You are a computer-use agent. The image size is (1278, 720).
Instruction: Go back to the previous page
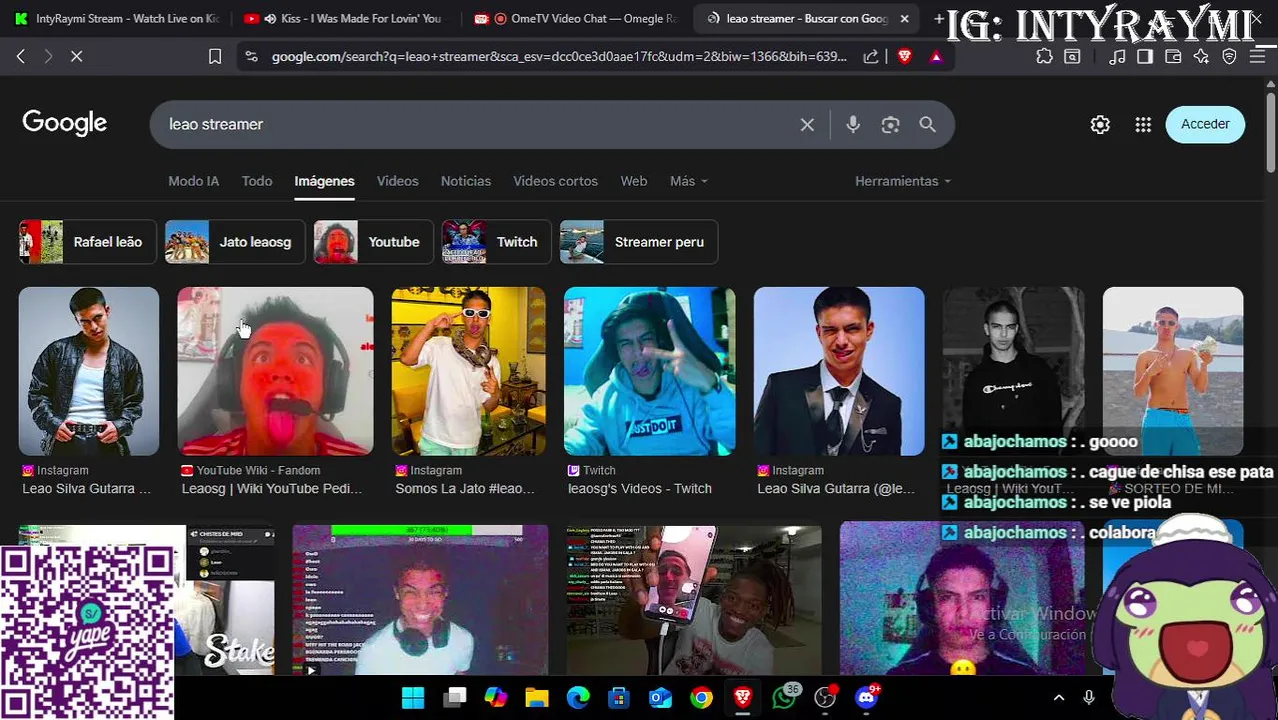[x=21, y=57]
